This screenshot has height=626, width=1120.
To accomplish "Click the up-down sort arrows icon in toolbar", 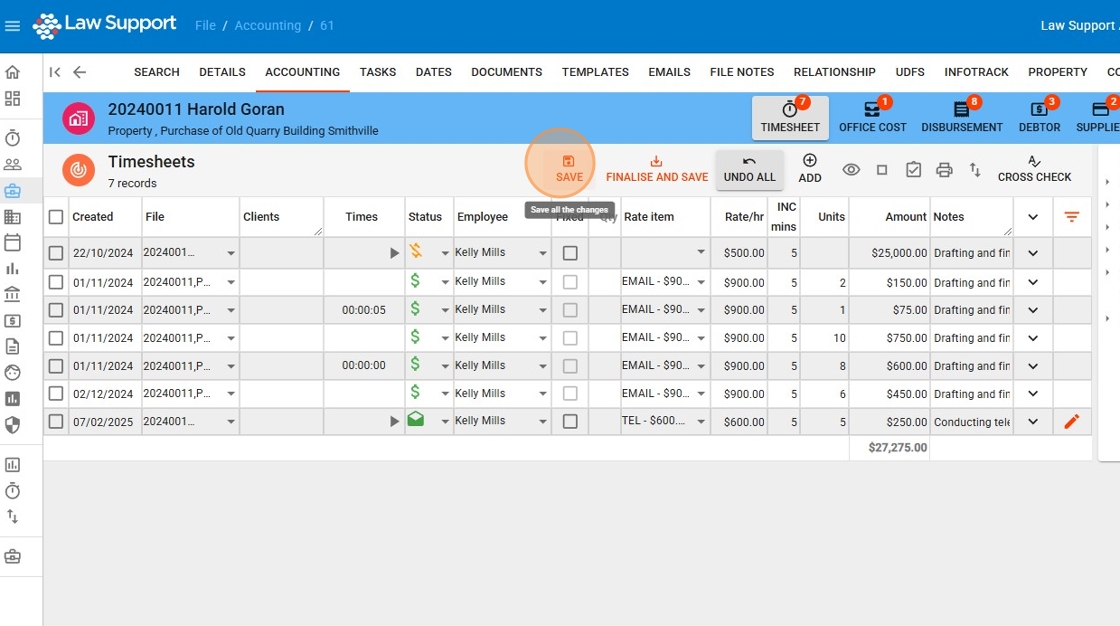I will coord(975,170).
